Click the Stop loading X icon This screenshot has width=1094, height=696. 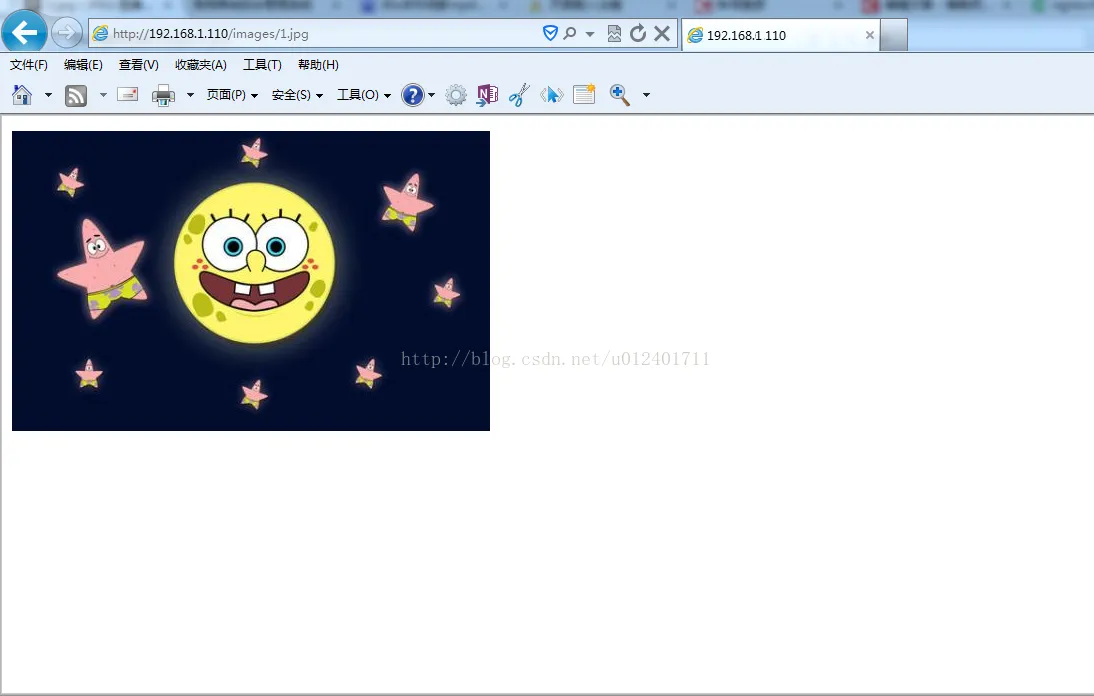coord(662,34)
